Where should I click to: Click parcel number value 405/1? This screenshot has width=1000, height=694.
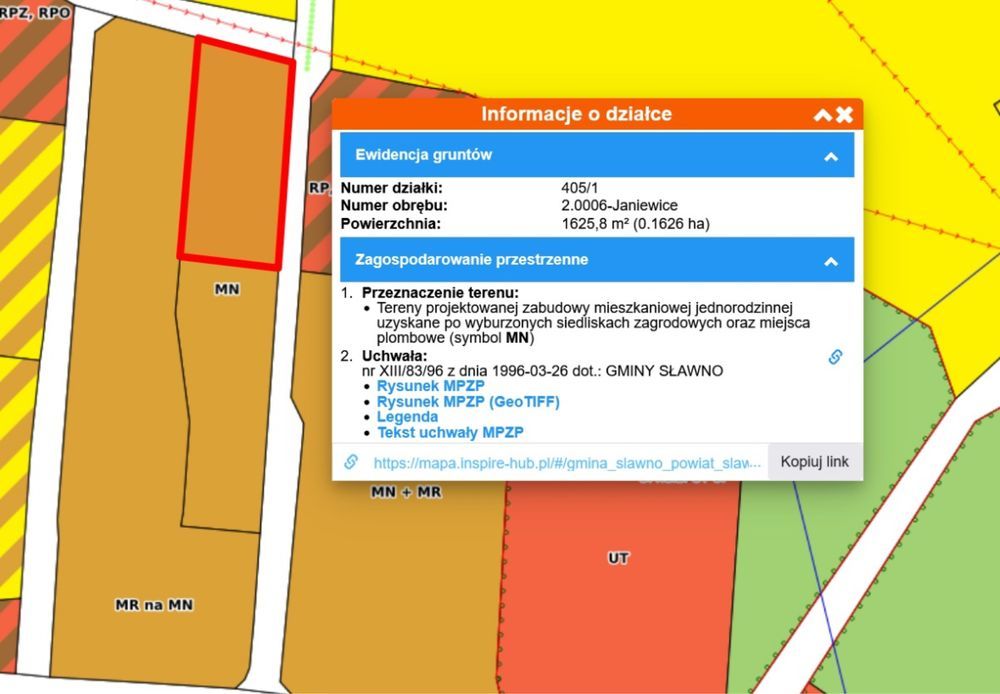point(580,188)
